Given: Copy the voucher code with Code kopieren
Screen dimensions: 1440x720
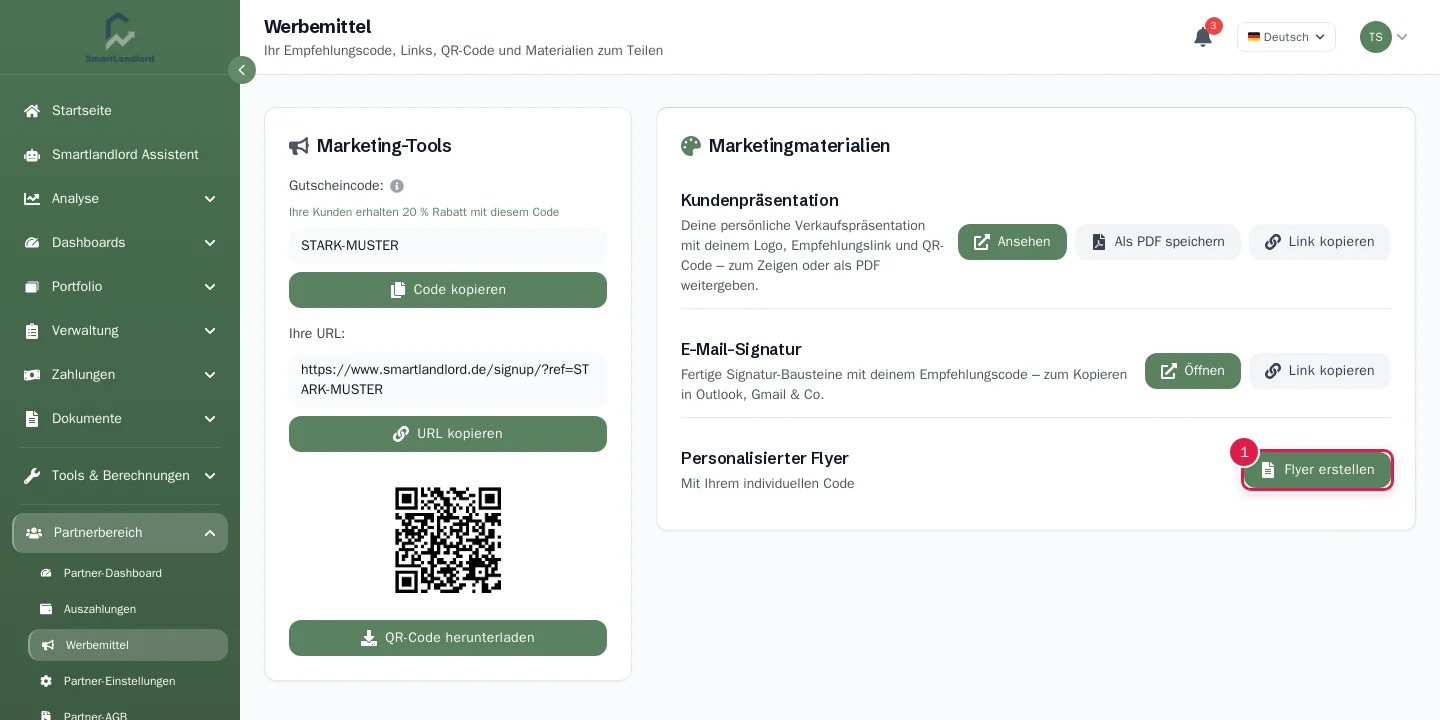Looking at the screenshot, I should pyautogui.click(x=448, y=290).
